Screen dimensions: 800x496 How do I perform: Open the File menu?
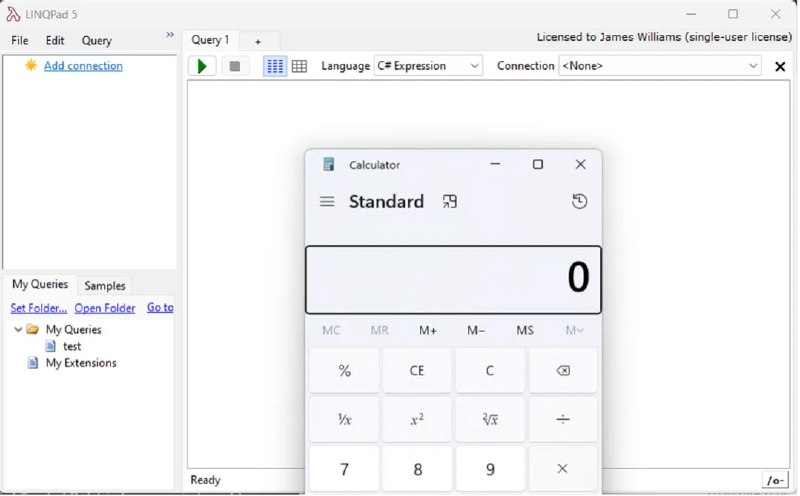point(20,40)
